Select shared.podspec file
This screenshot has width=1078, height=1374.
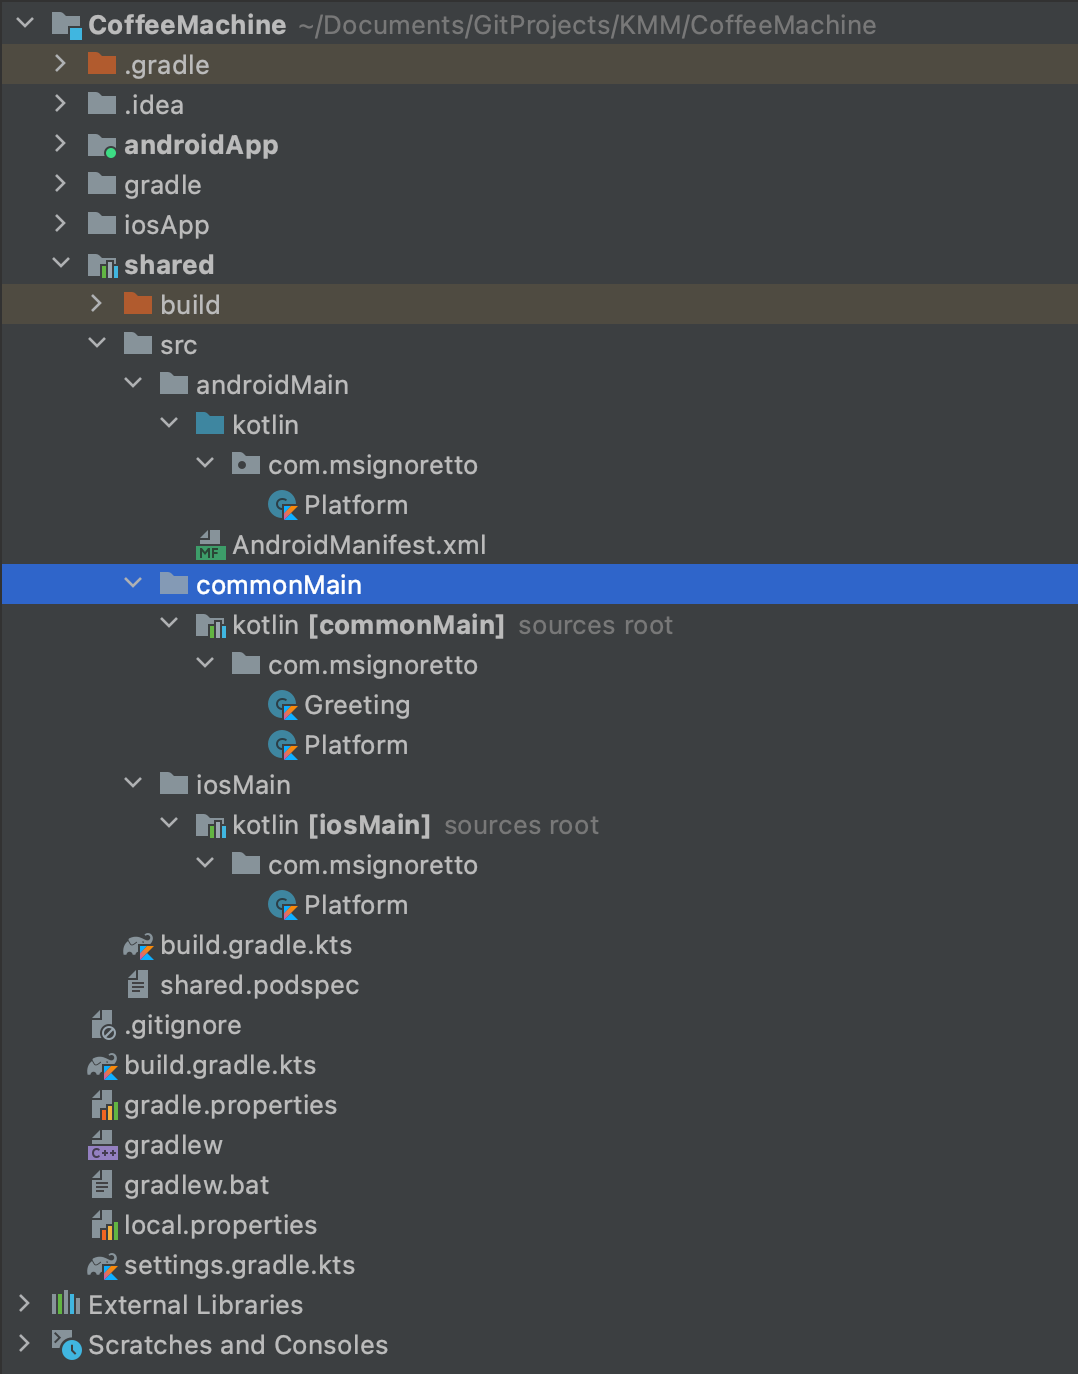tap(259, 985)
